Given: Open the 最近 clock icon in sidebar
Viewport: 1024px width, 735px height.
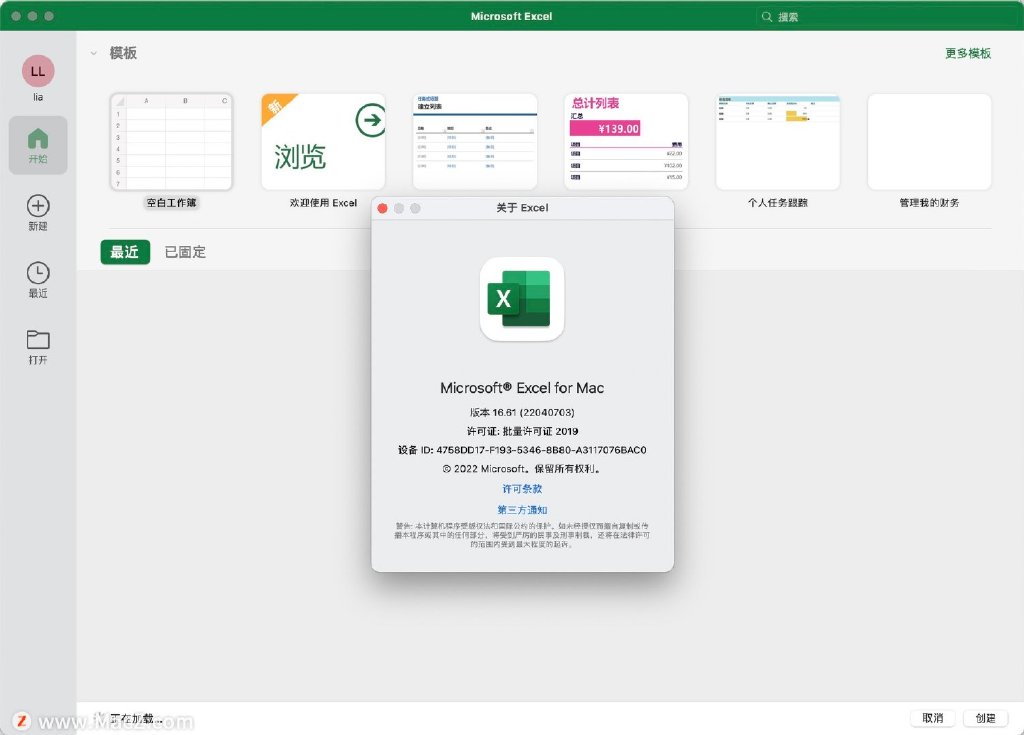Looking at the screenshot, I should pos(38,273).
